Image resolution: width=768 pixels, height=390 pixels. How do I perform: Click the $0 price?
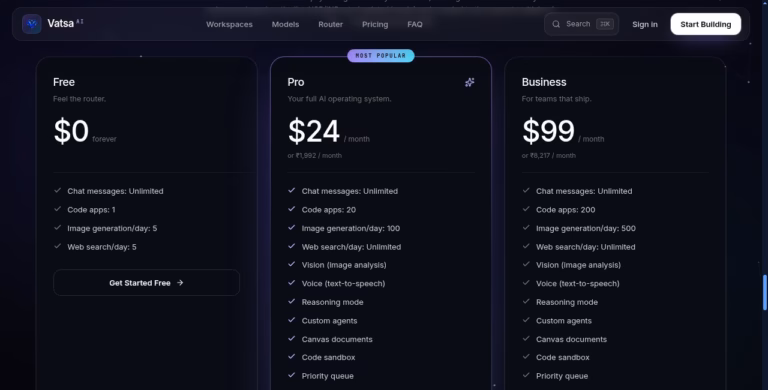(x=71, y=131)
